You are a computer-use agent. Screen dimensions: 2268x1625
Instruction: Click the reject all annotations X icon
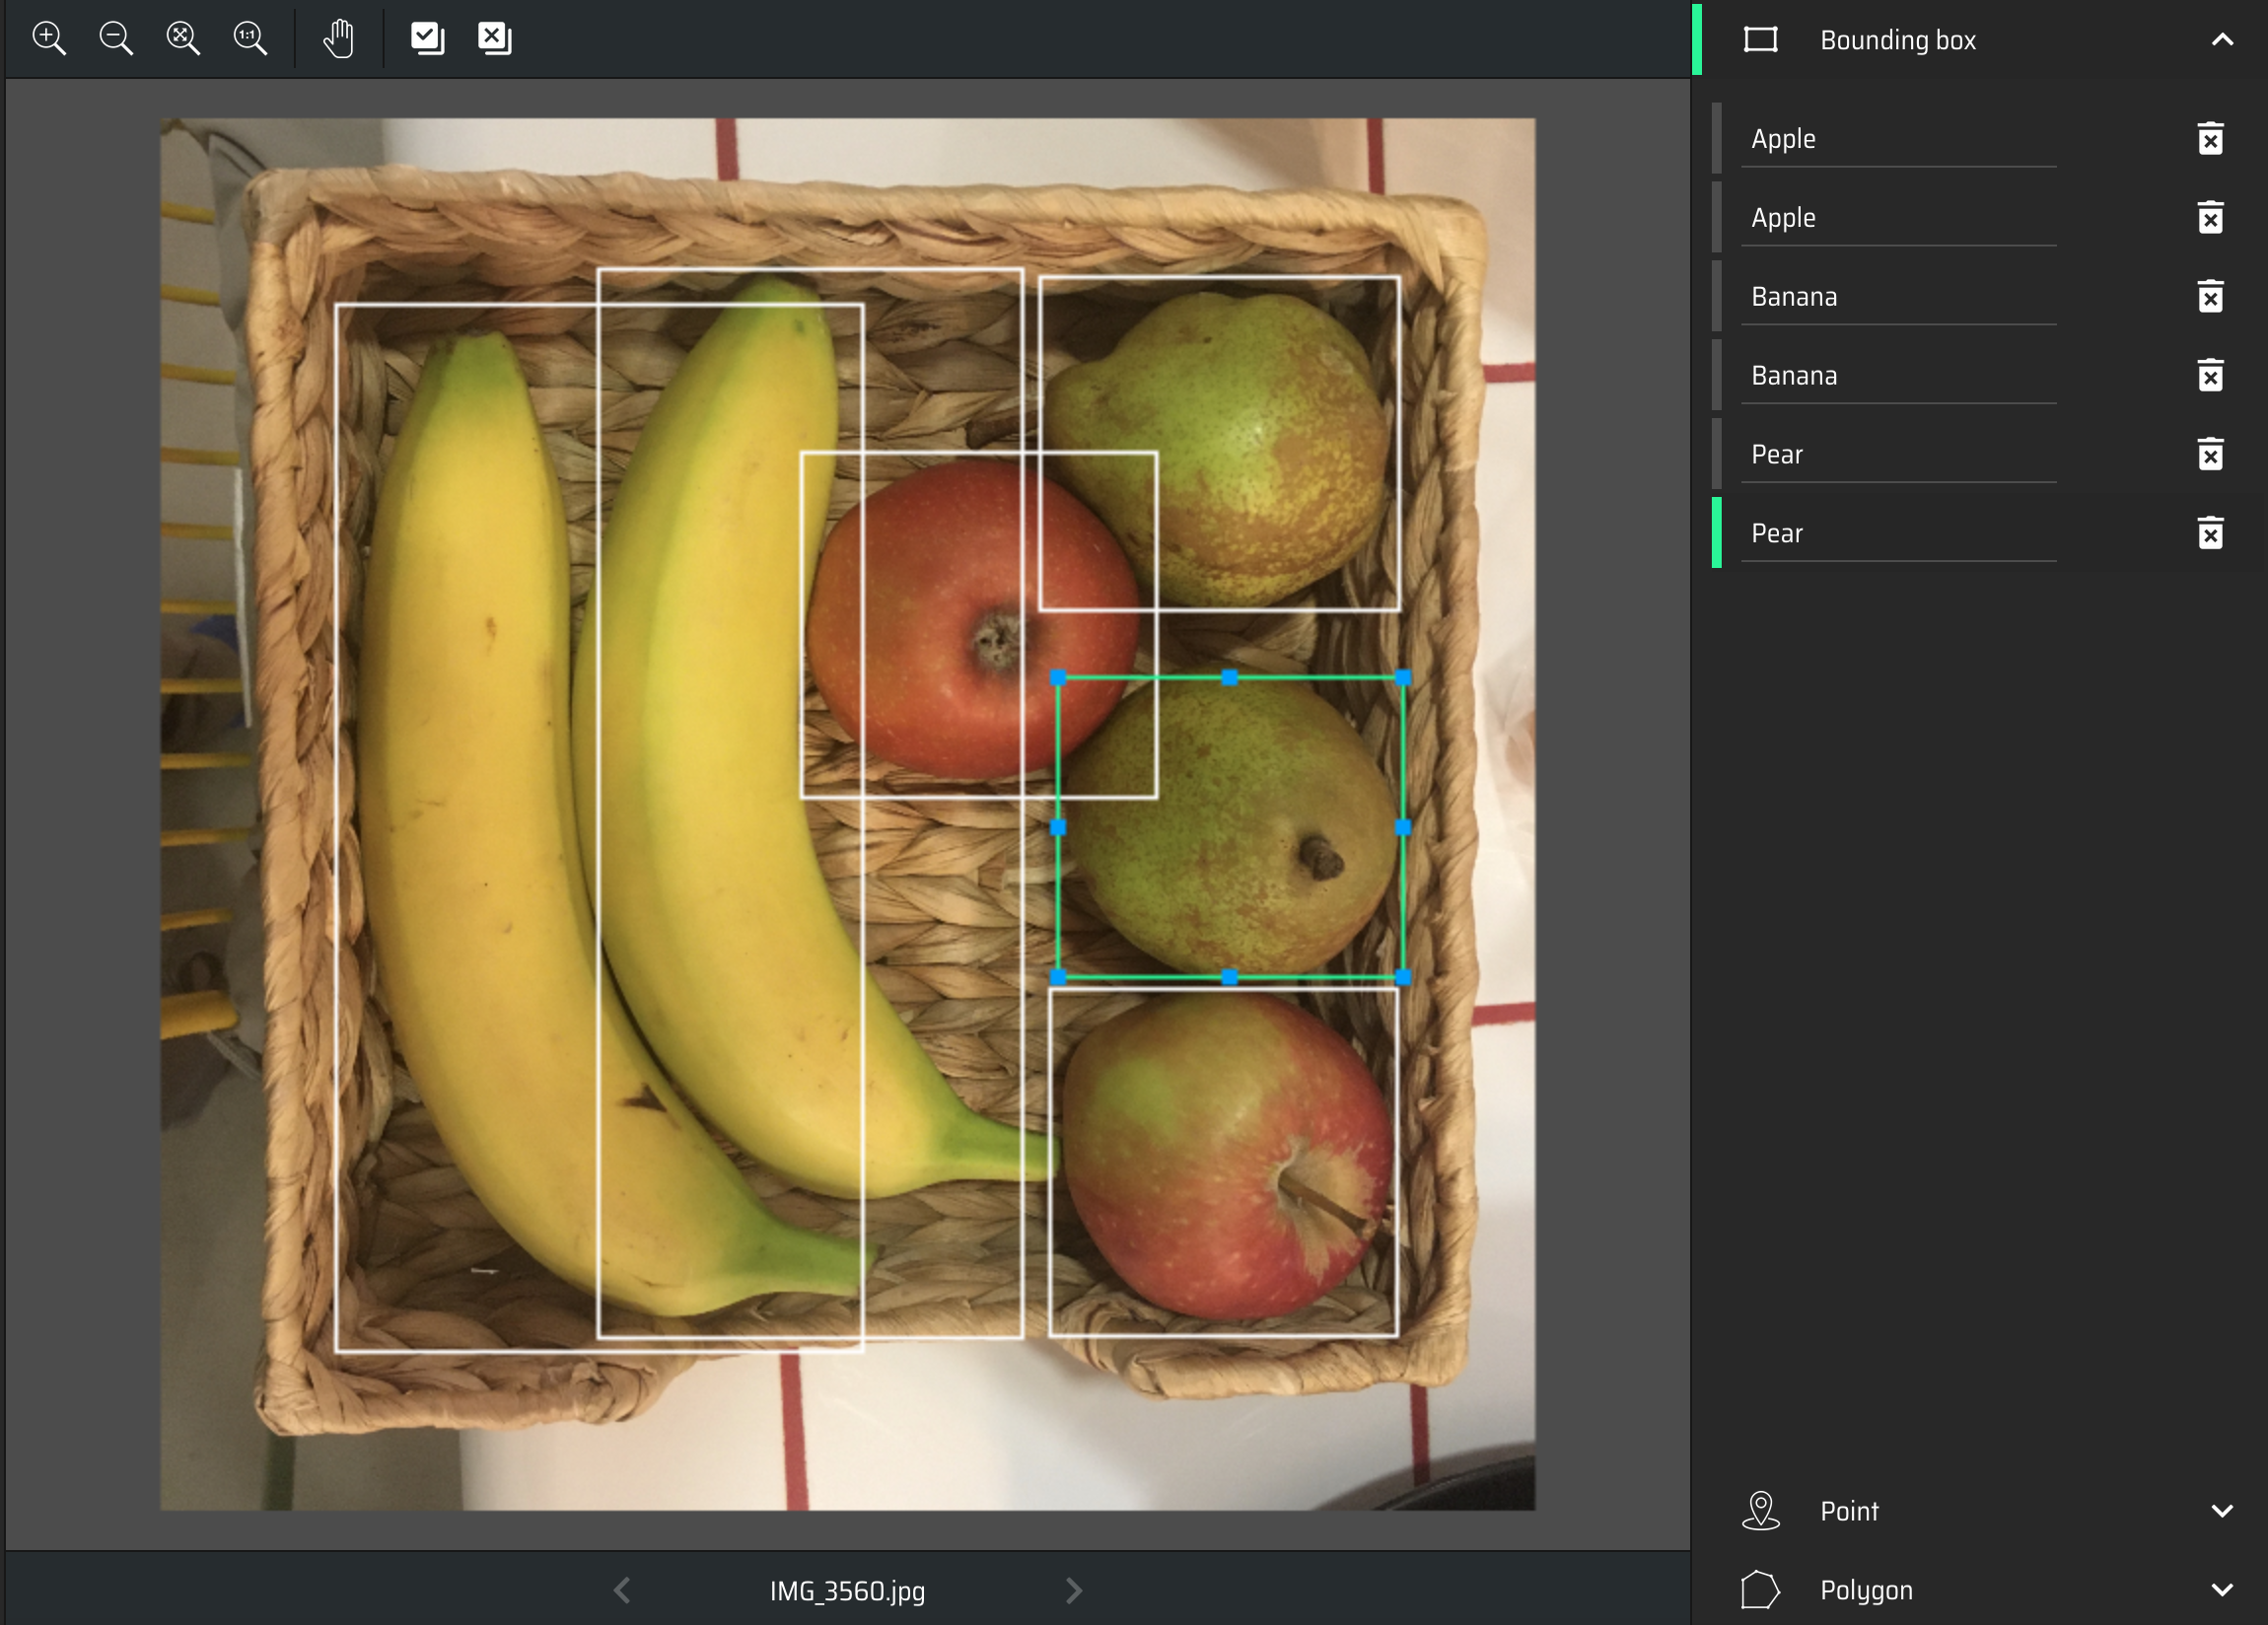point(494,38)
